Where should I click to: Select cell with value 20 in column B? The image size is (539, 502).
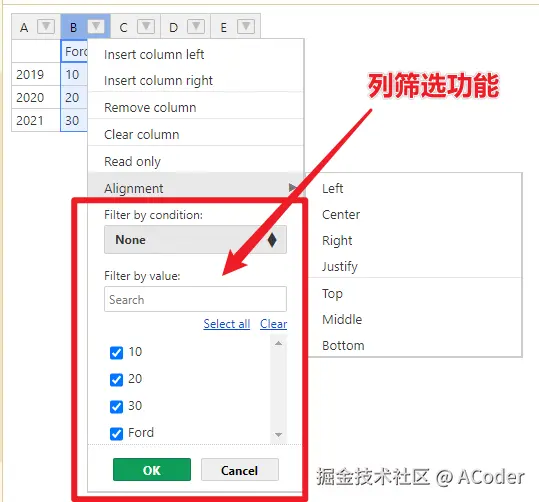74,97
